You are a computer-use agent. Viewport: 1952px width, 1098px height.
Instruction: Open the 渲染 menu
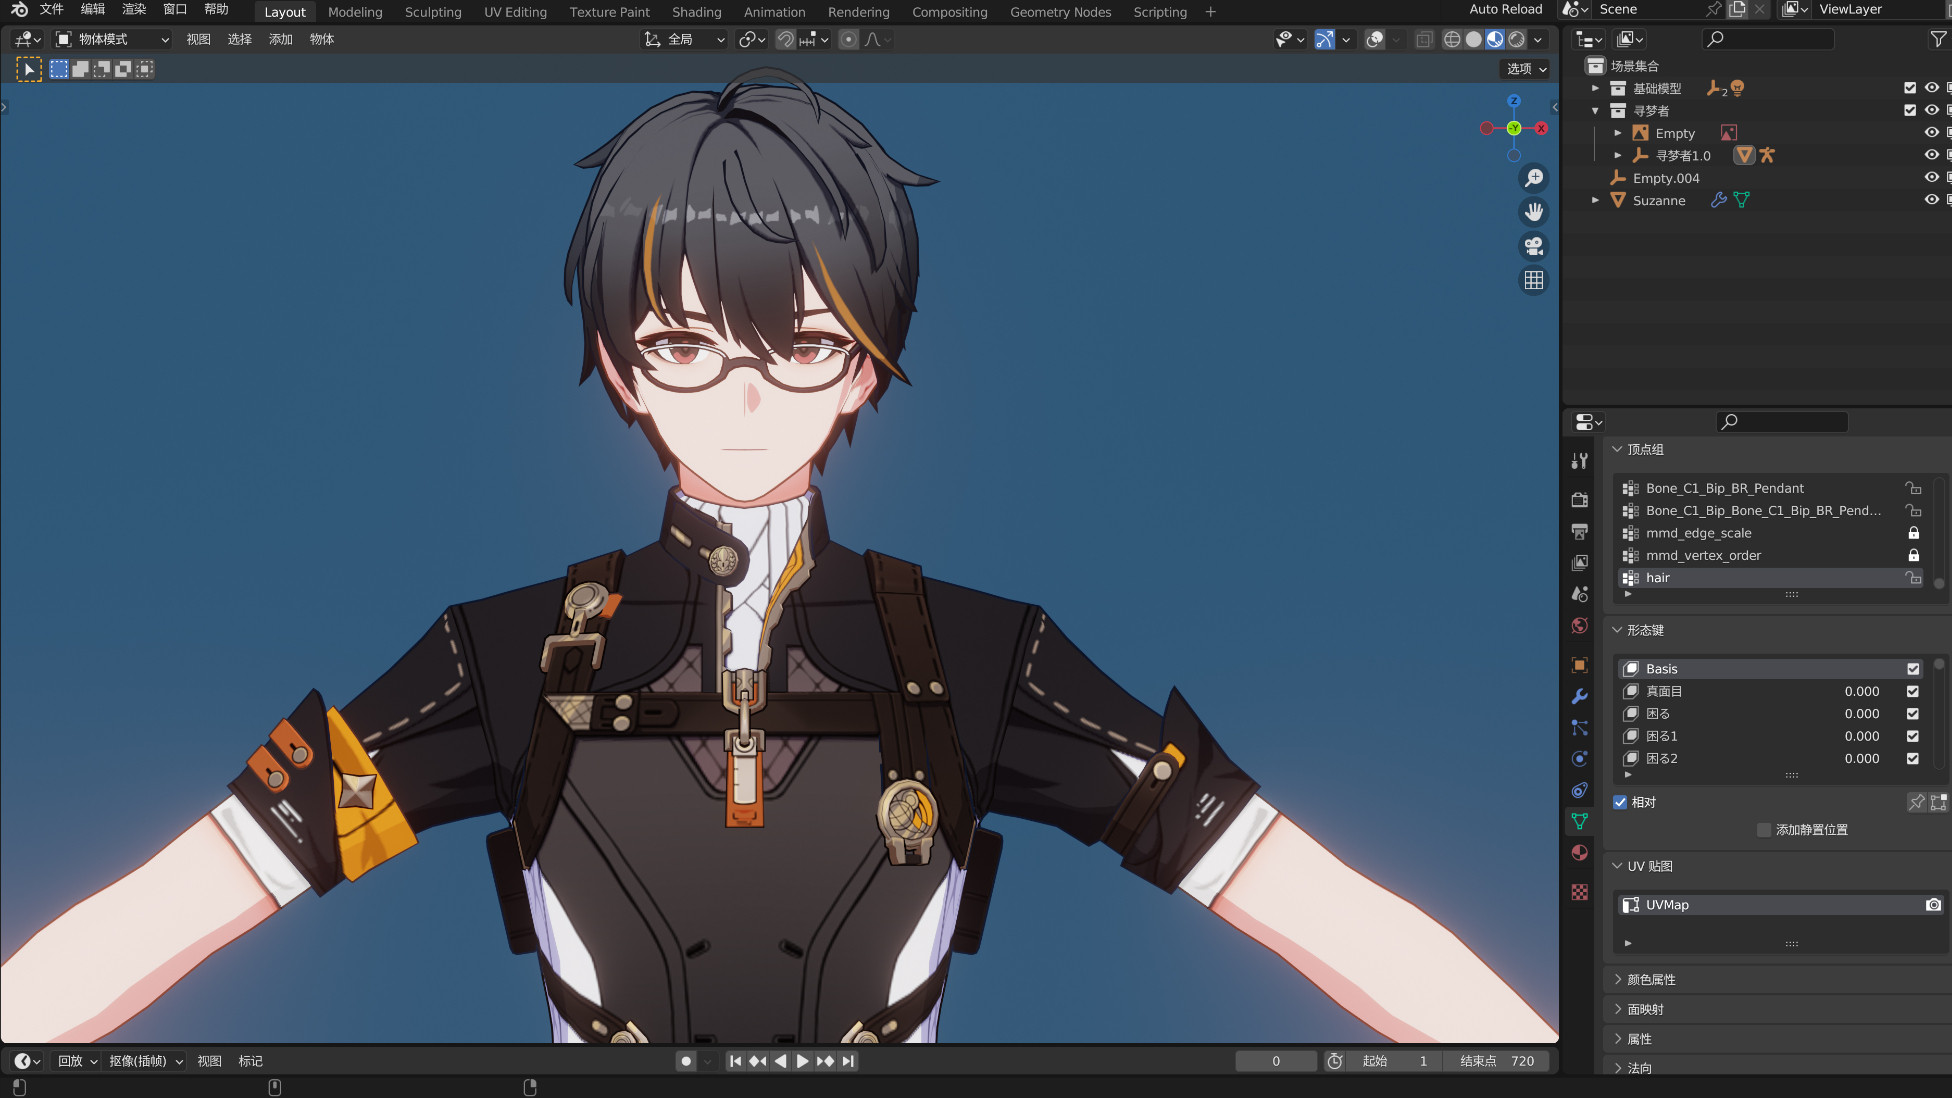click(133, 9)
